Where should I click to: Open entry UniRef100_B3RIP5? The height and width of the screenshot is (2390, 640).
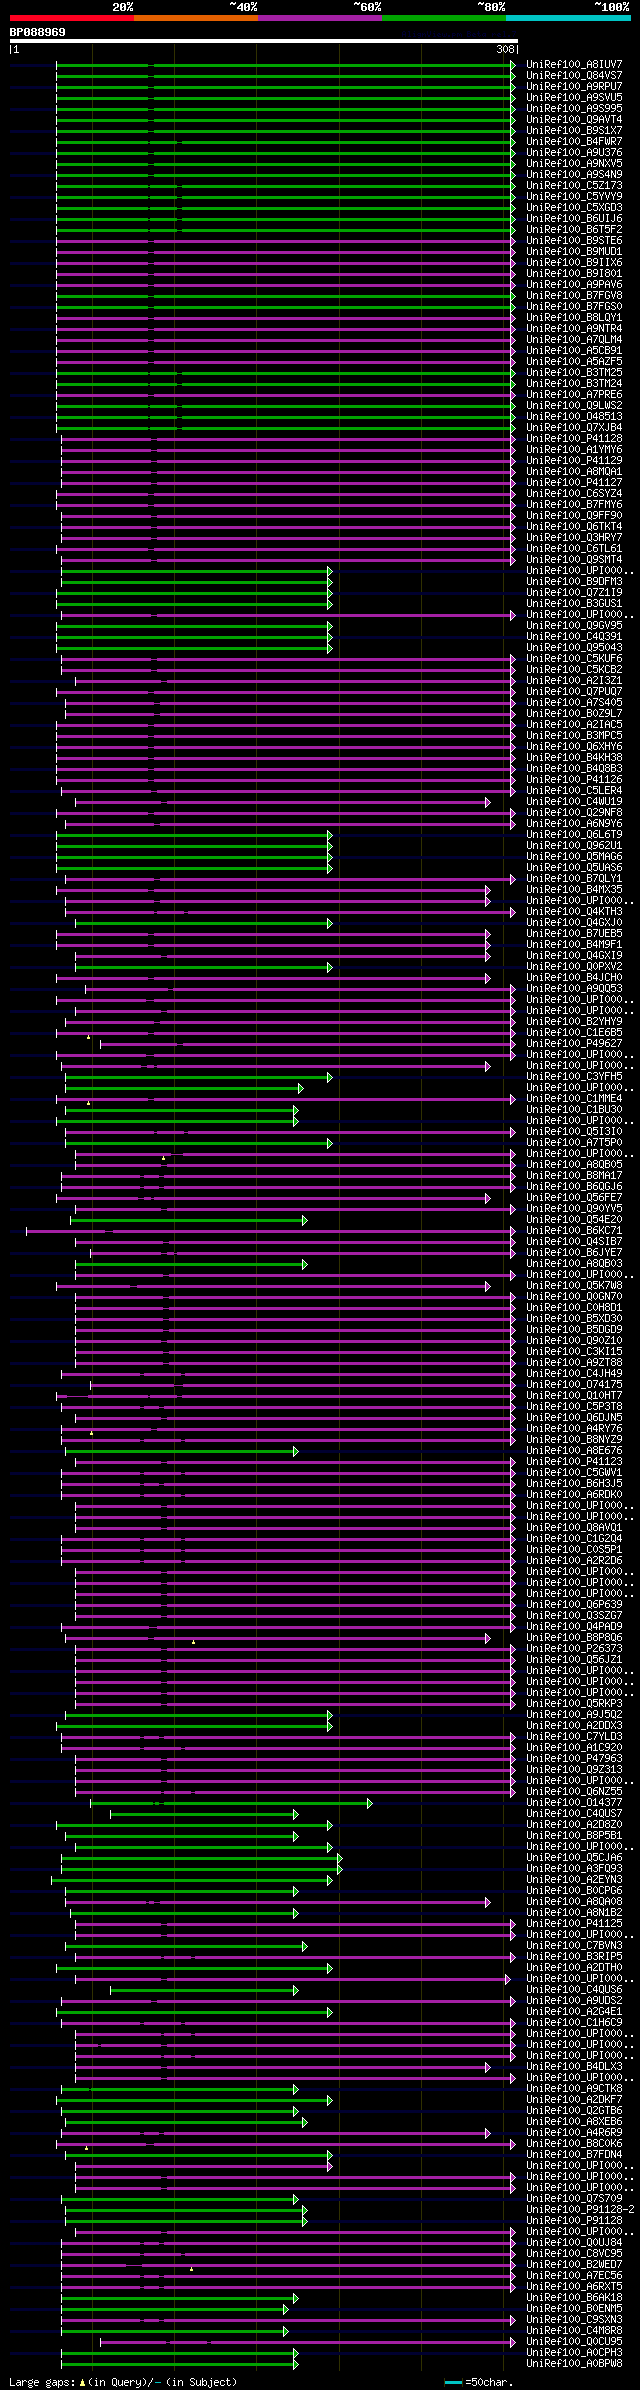coord(574,1956)
